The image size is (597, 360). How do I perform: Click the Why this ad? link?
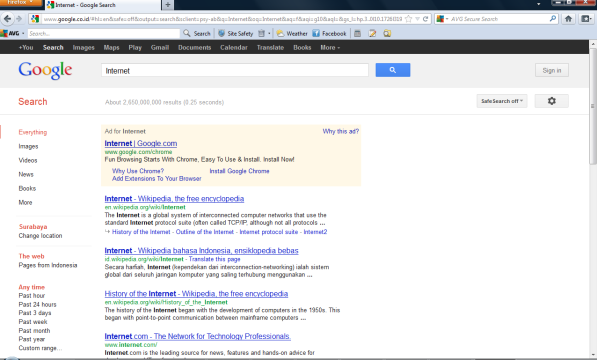tap(341, 131)
